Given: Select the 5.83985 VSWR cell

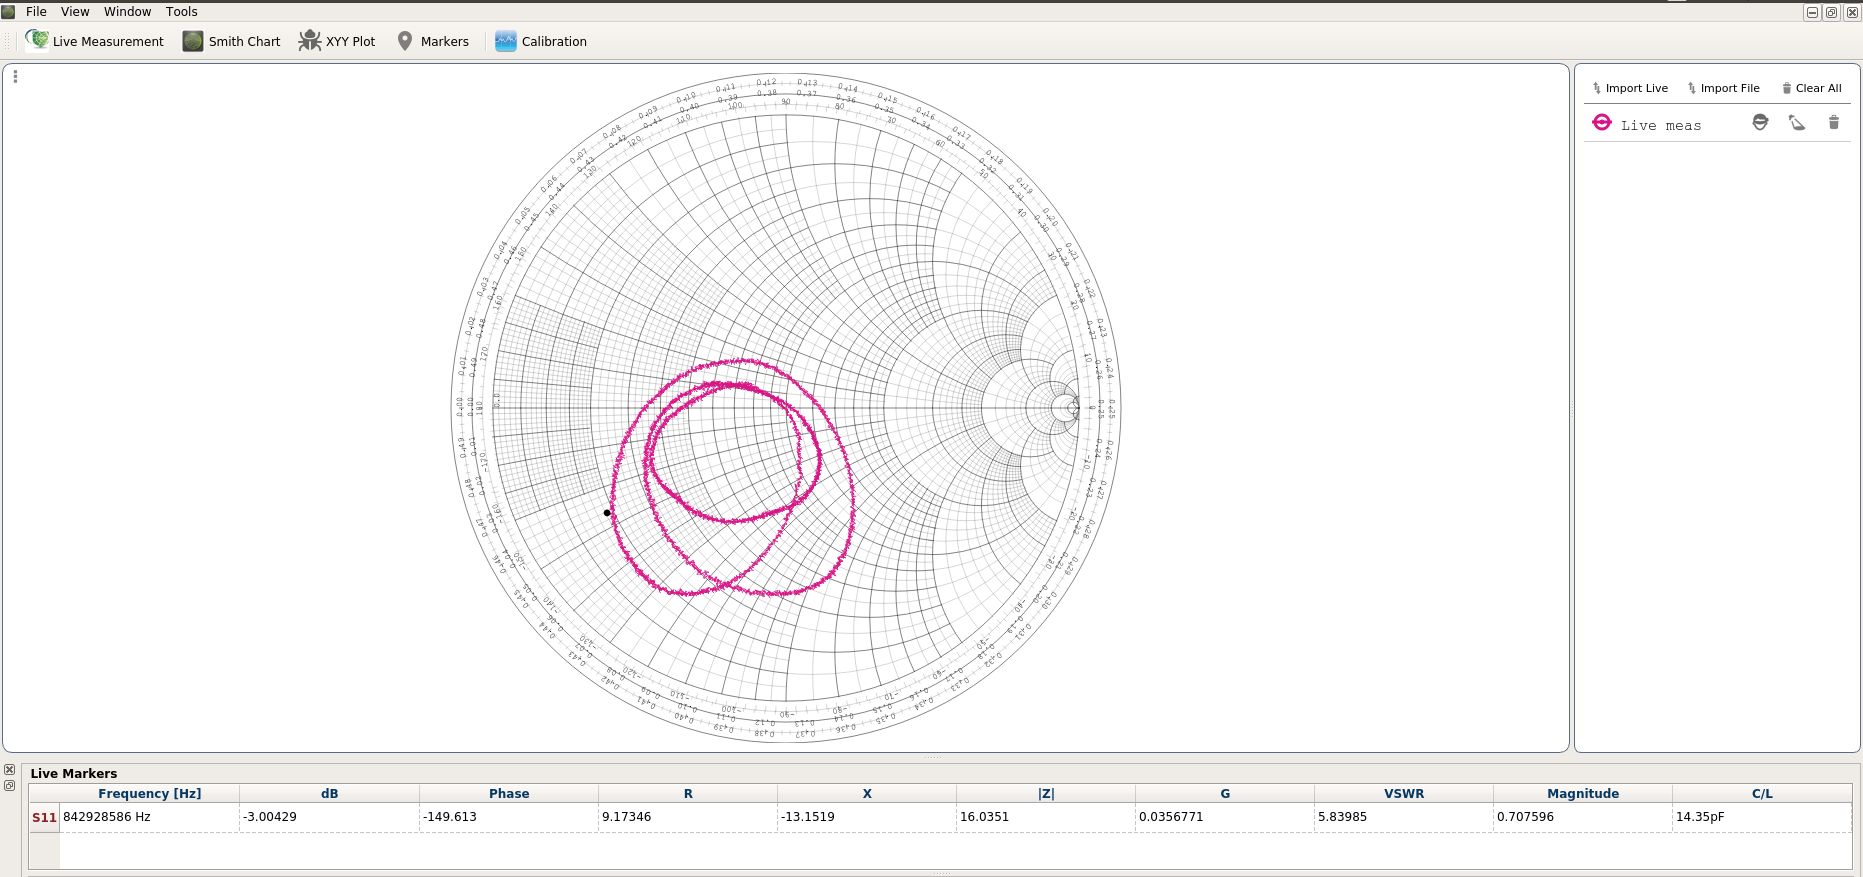Looking at the screenshot, I should 1404,817.
